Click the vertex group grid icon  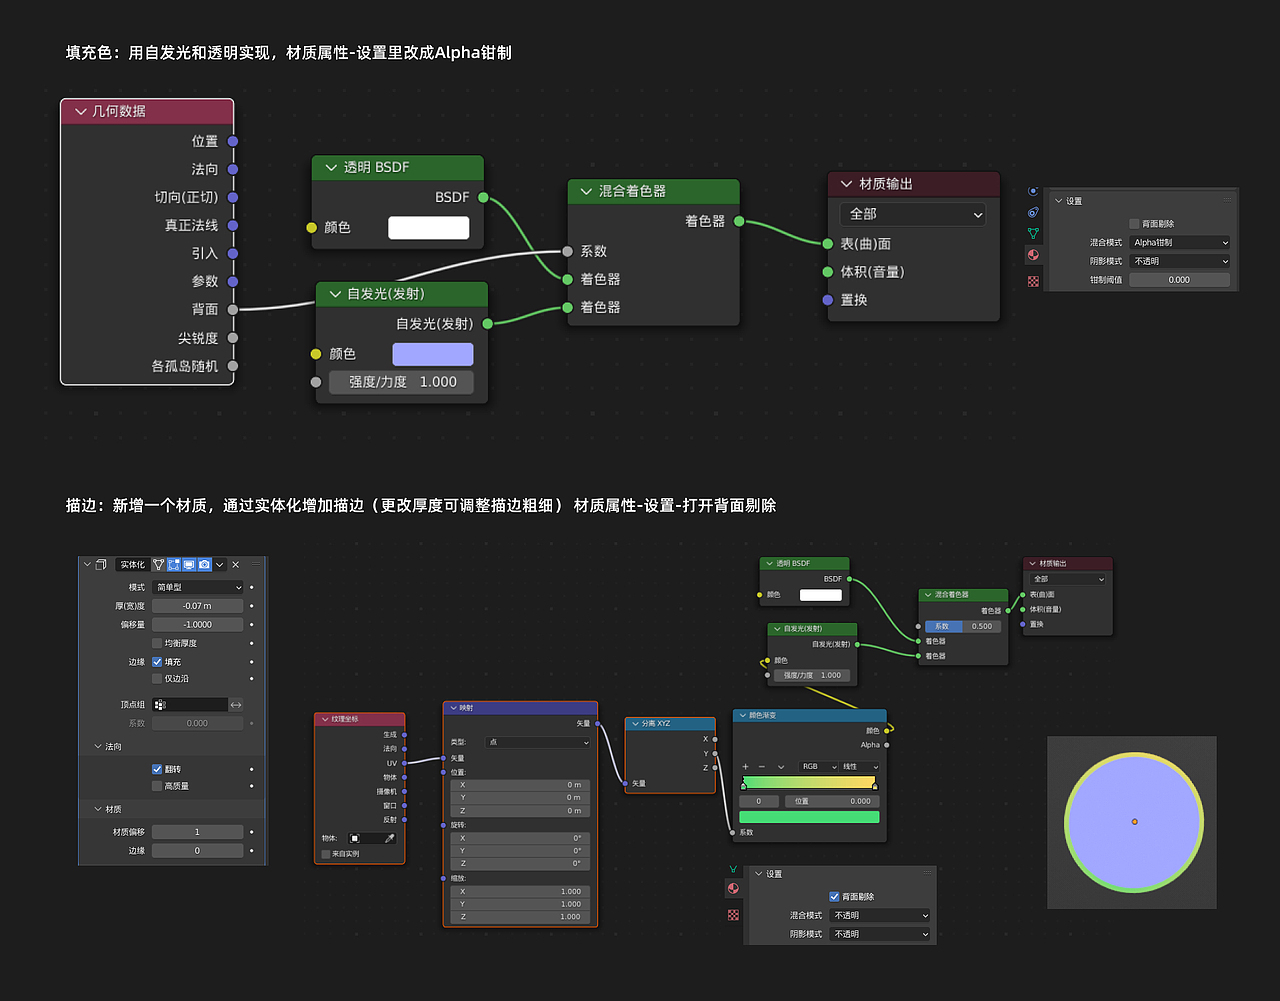(x=160, y=705)
